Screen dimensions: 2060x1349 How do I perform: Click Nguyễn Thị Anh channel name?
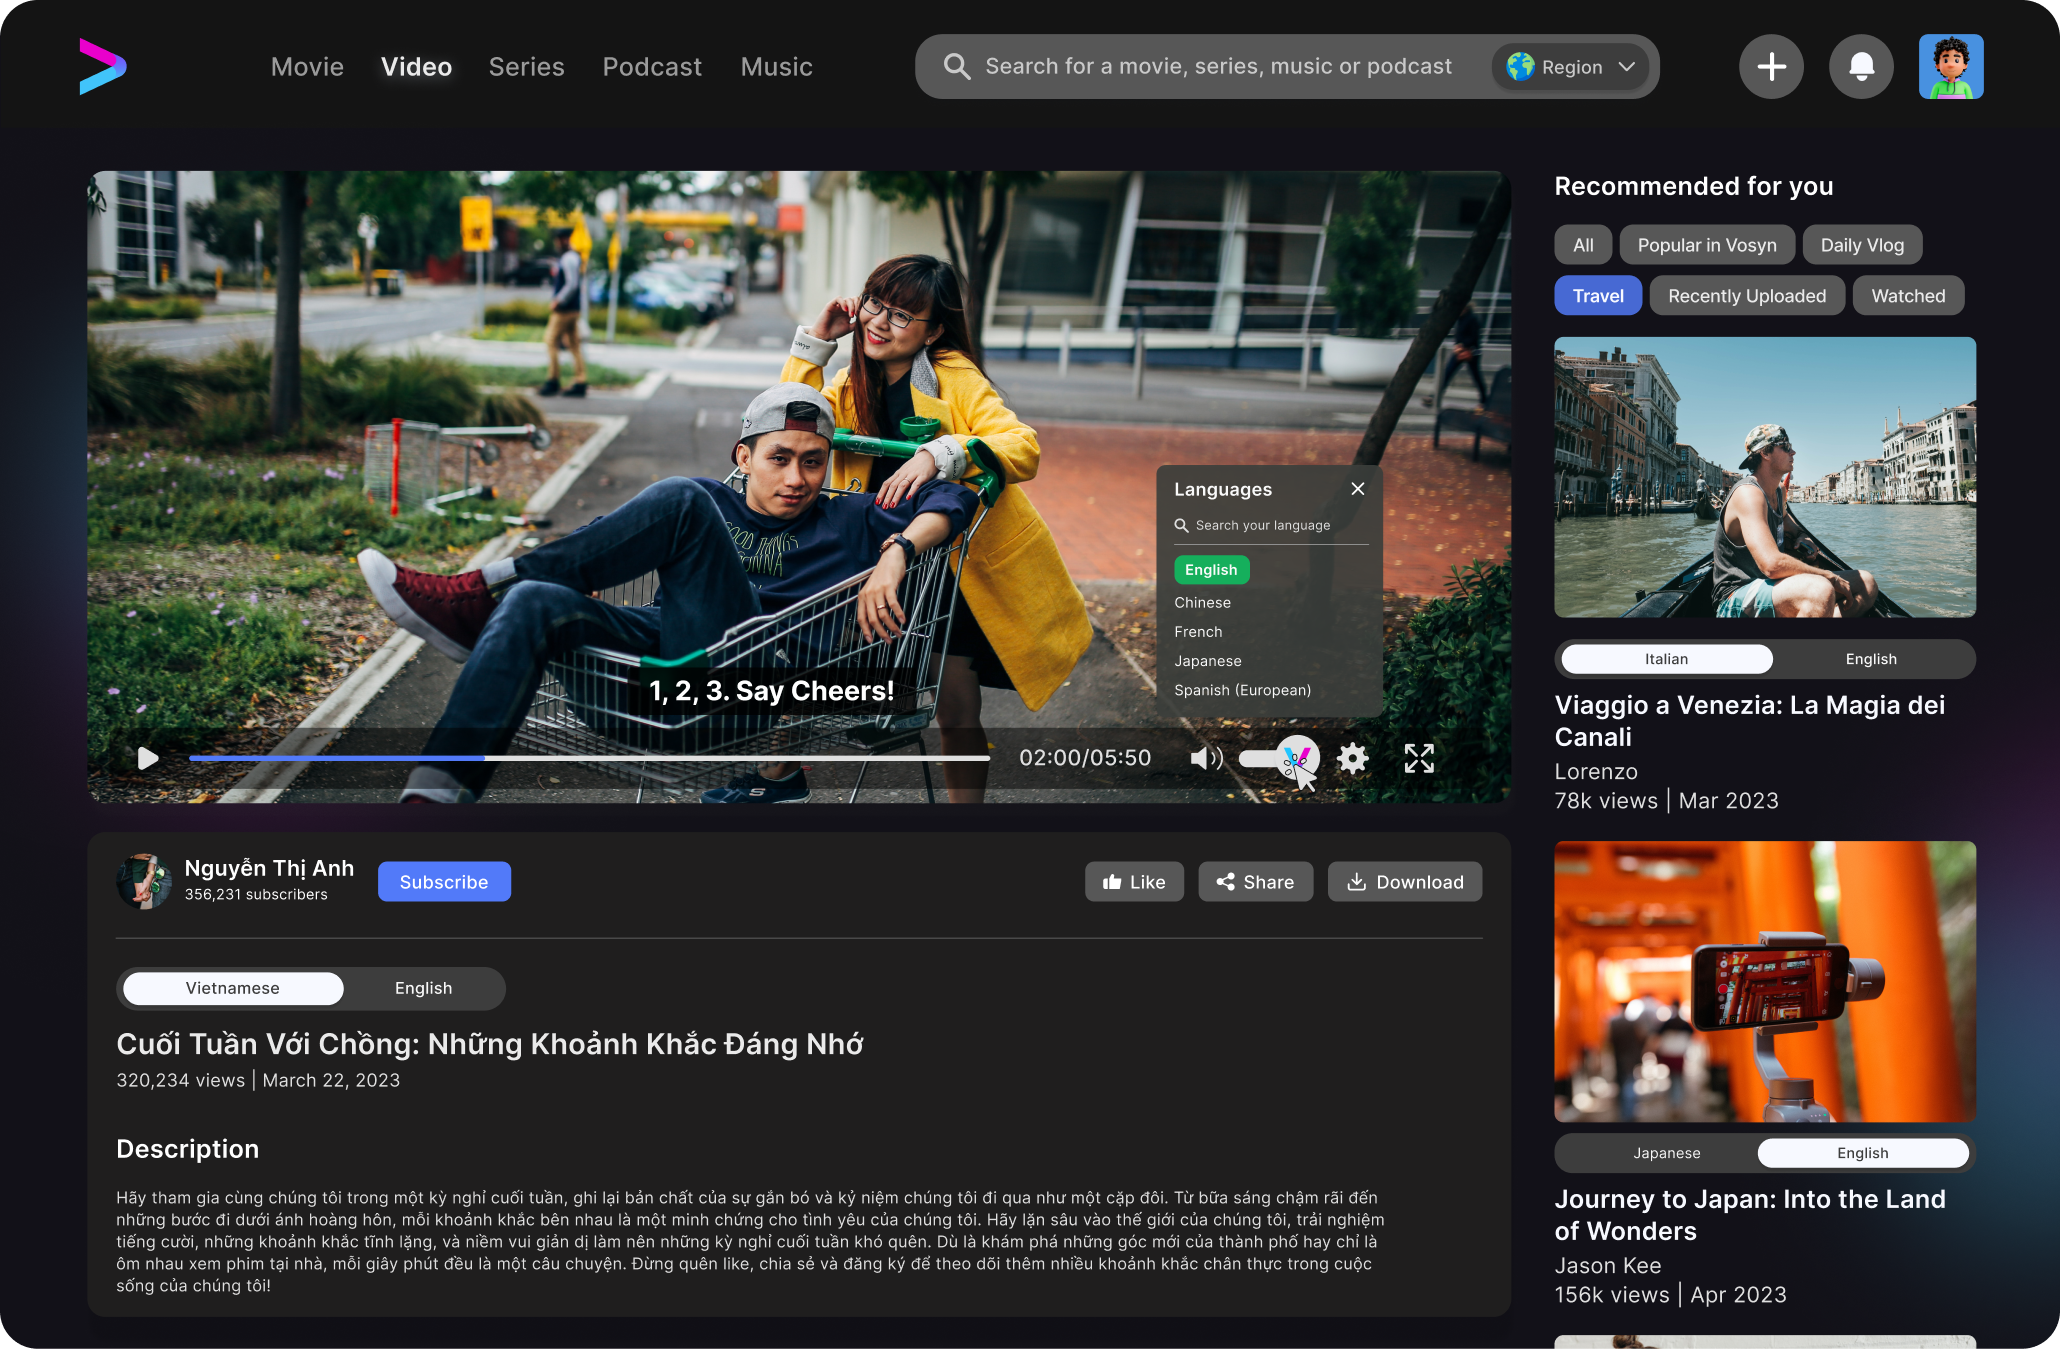[269, 868]
